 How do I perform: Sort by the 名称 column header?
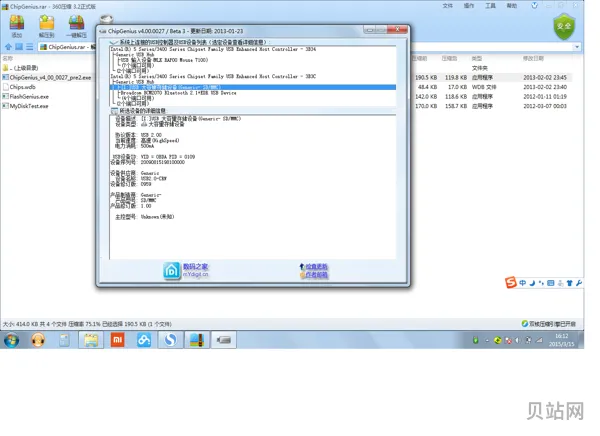tap(8, 58)
